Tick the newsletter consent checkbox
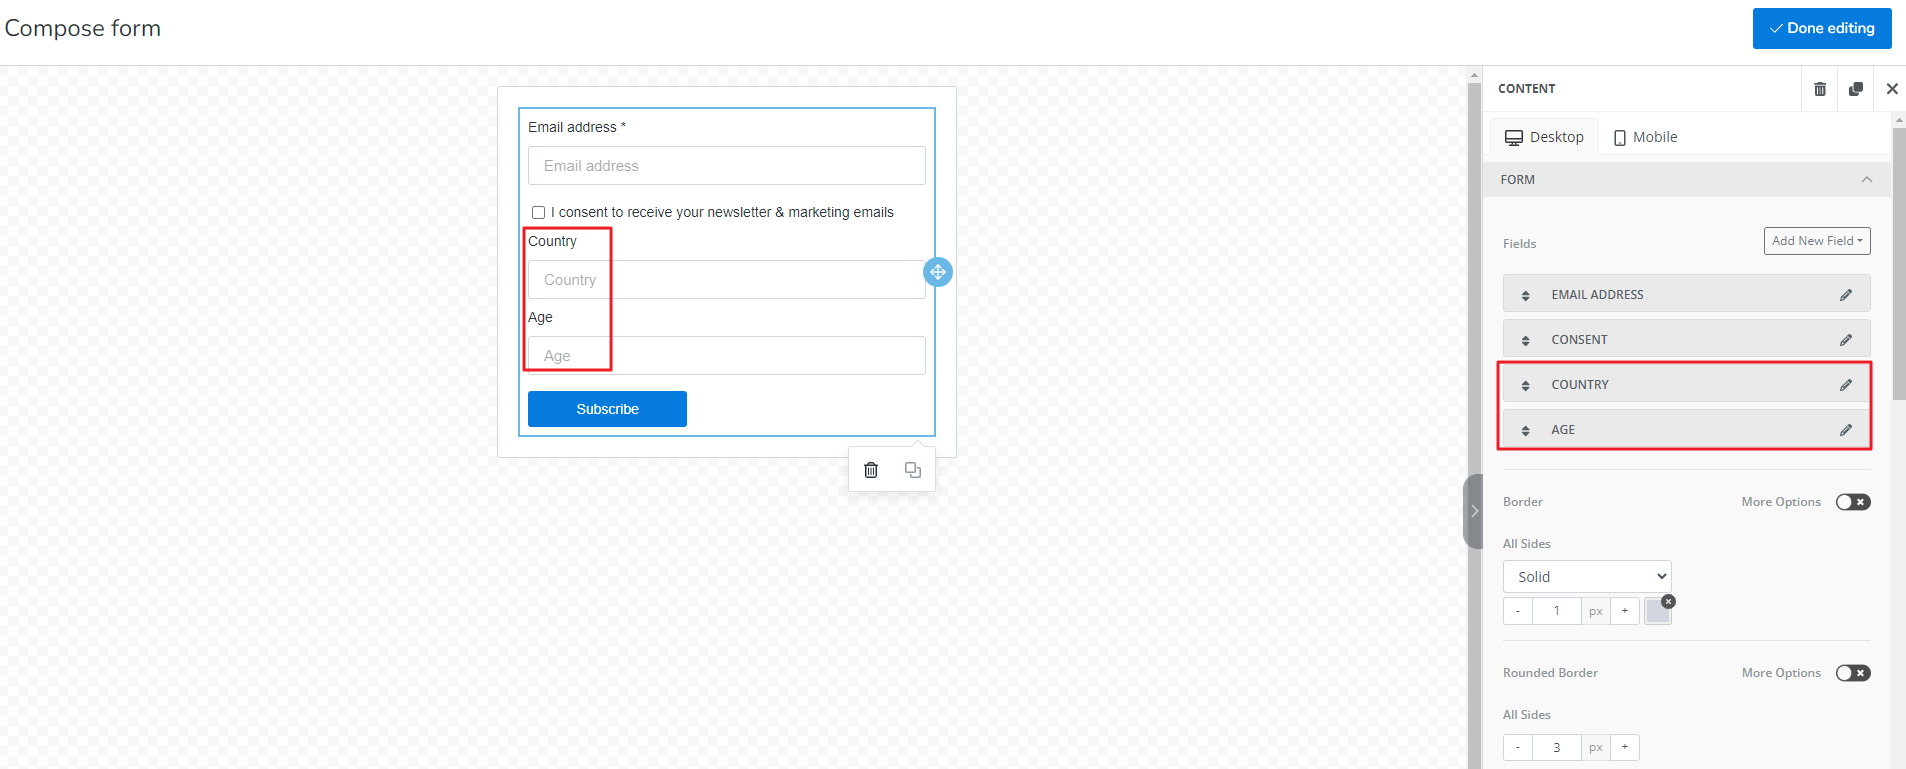The width and height of the screenshot is (1906, 769). click(x=539, y=213)
